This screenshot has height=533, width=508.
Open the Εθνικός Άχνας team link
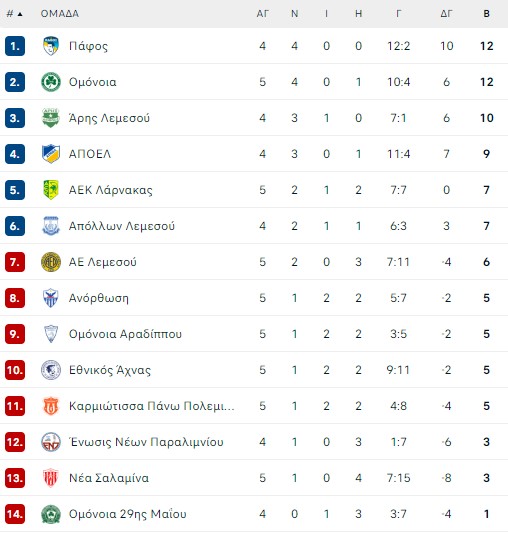point(110,370)
